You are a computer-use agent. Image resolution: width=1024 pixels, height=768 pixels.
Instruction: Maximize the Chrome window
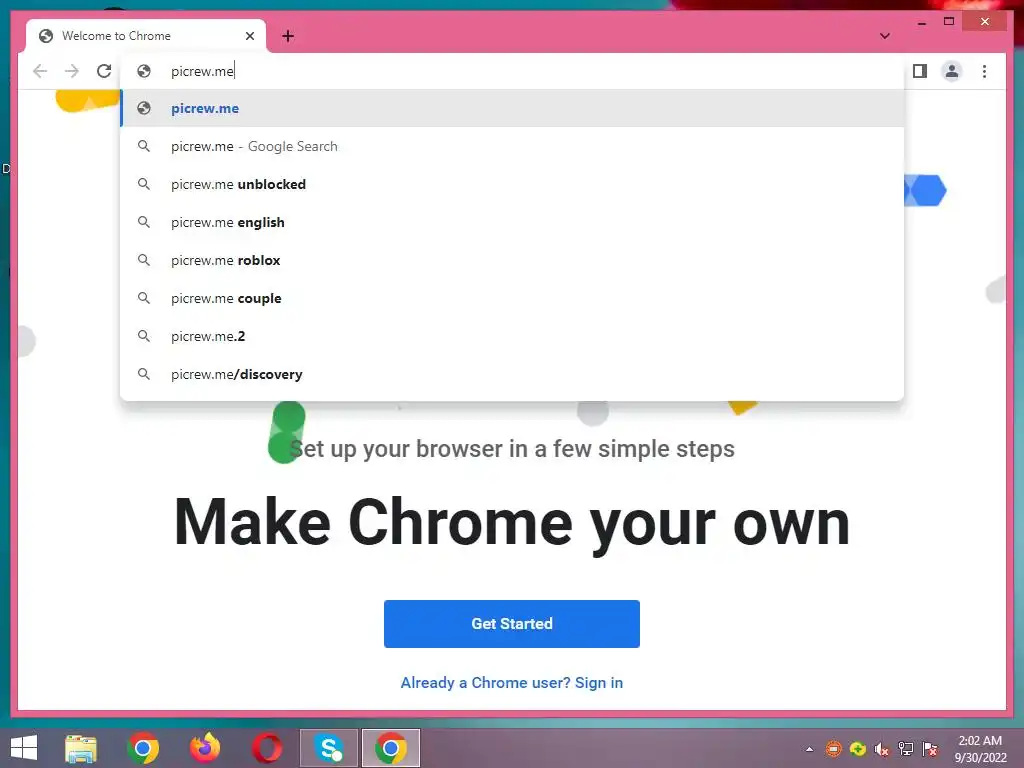[949, 22]
